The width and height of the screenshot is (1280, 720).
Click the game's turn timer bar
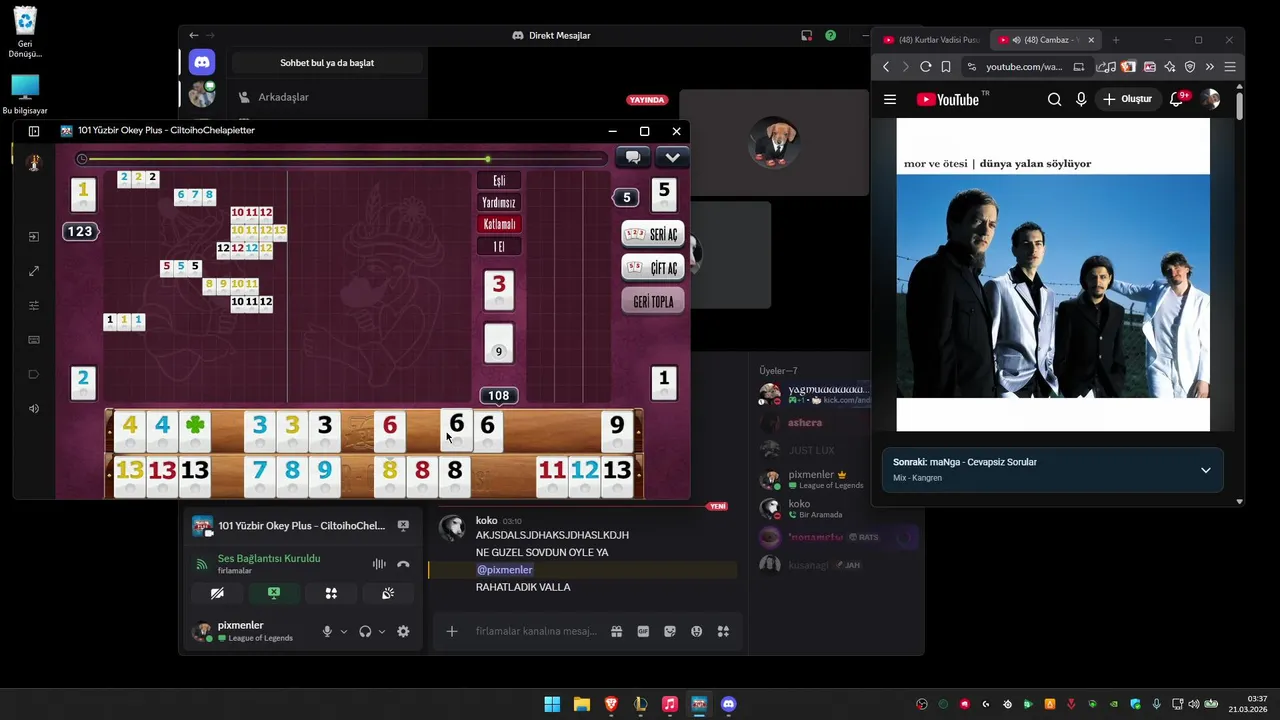(342, 158)
